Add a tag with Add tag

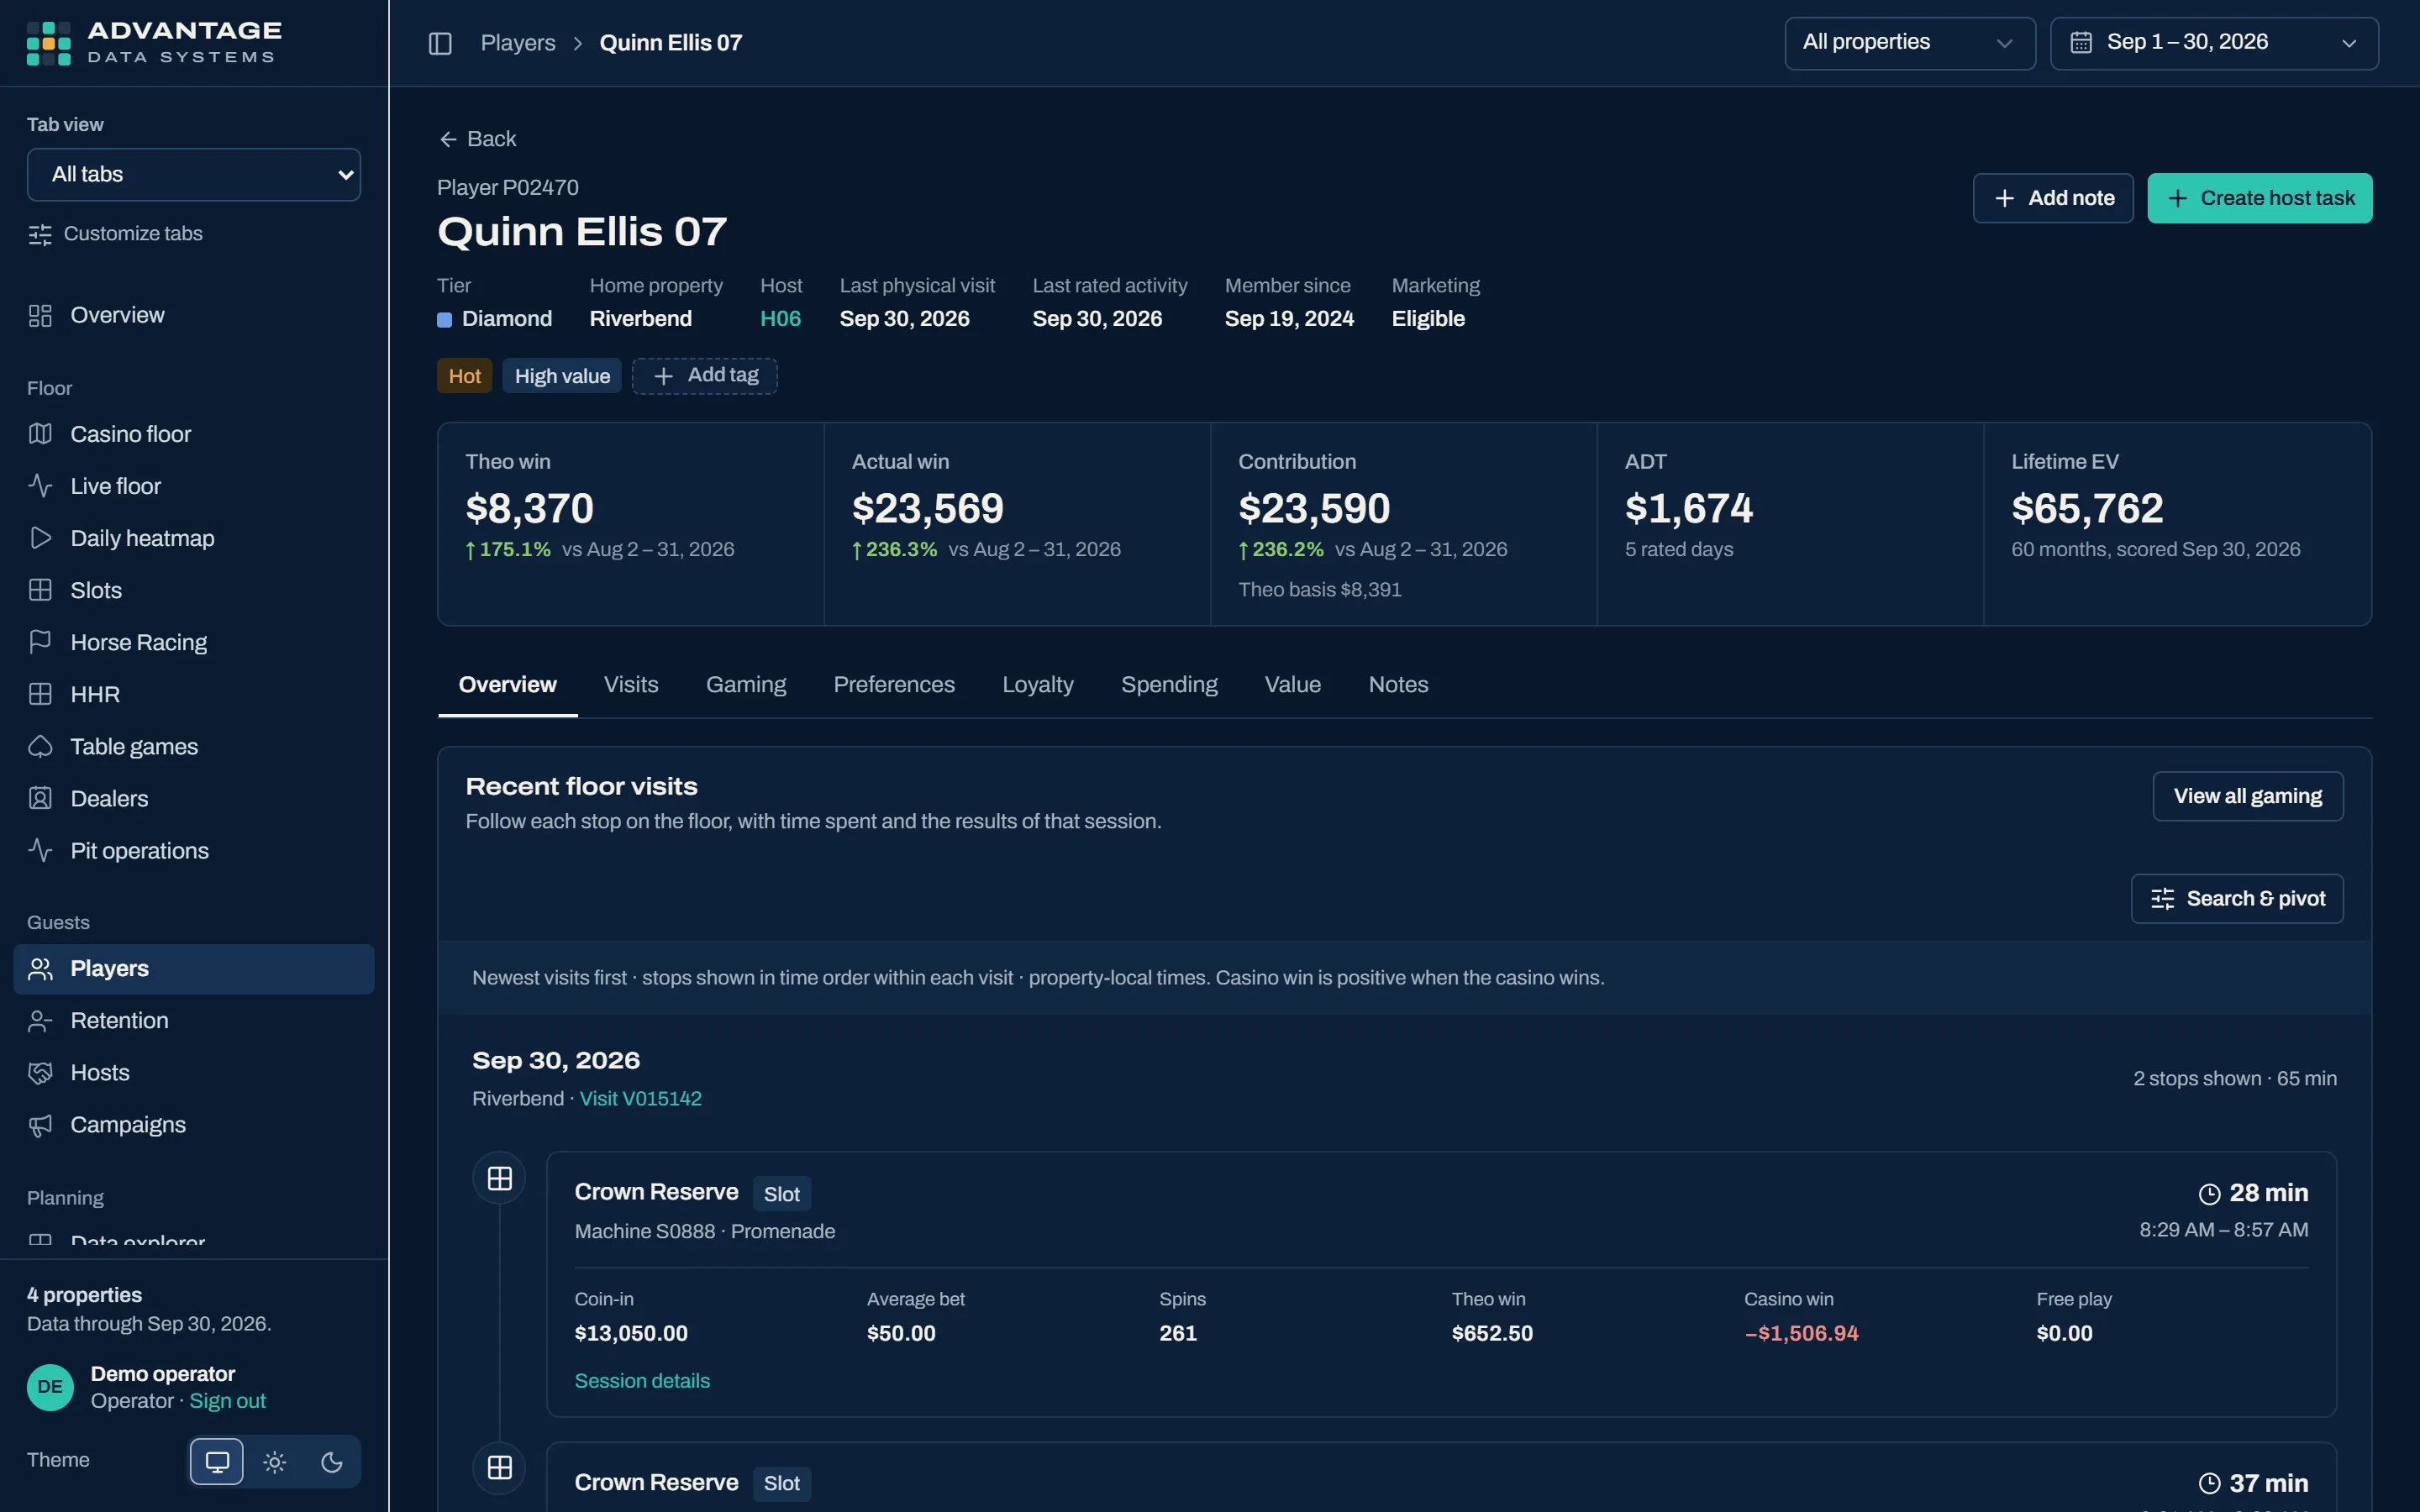tap(705, 376)
